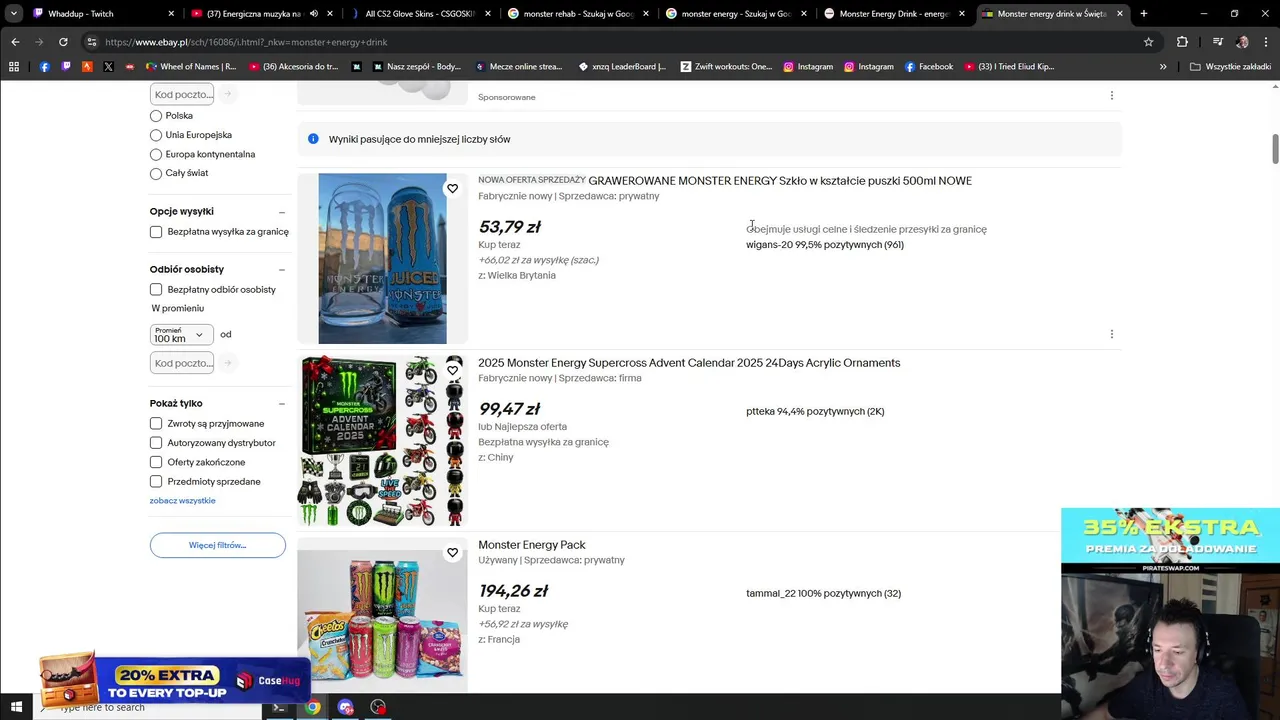Favorite the Monster Energy Pack listing
The image size is (1280, 720).
click(452, 552)
